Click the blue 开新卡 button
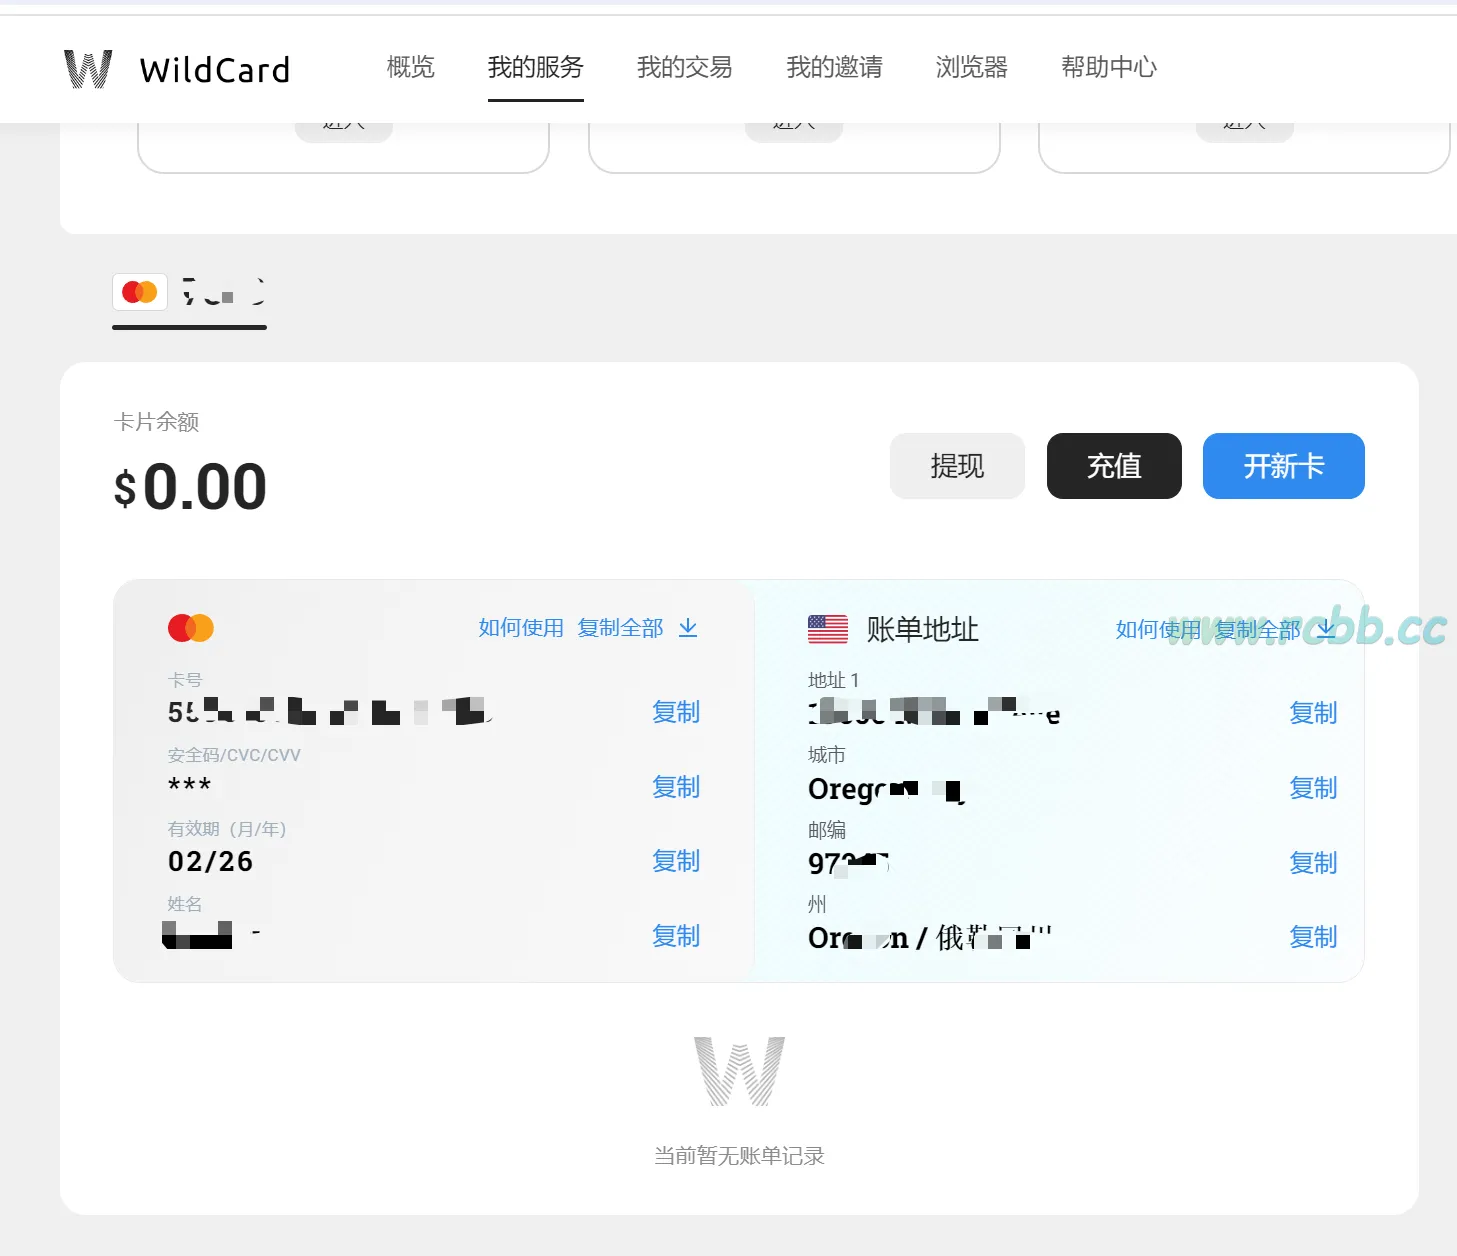 [1283, 466]
